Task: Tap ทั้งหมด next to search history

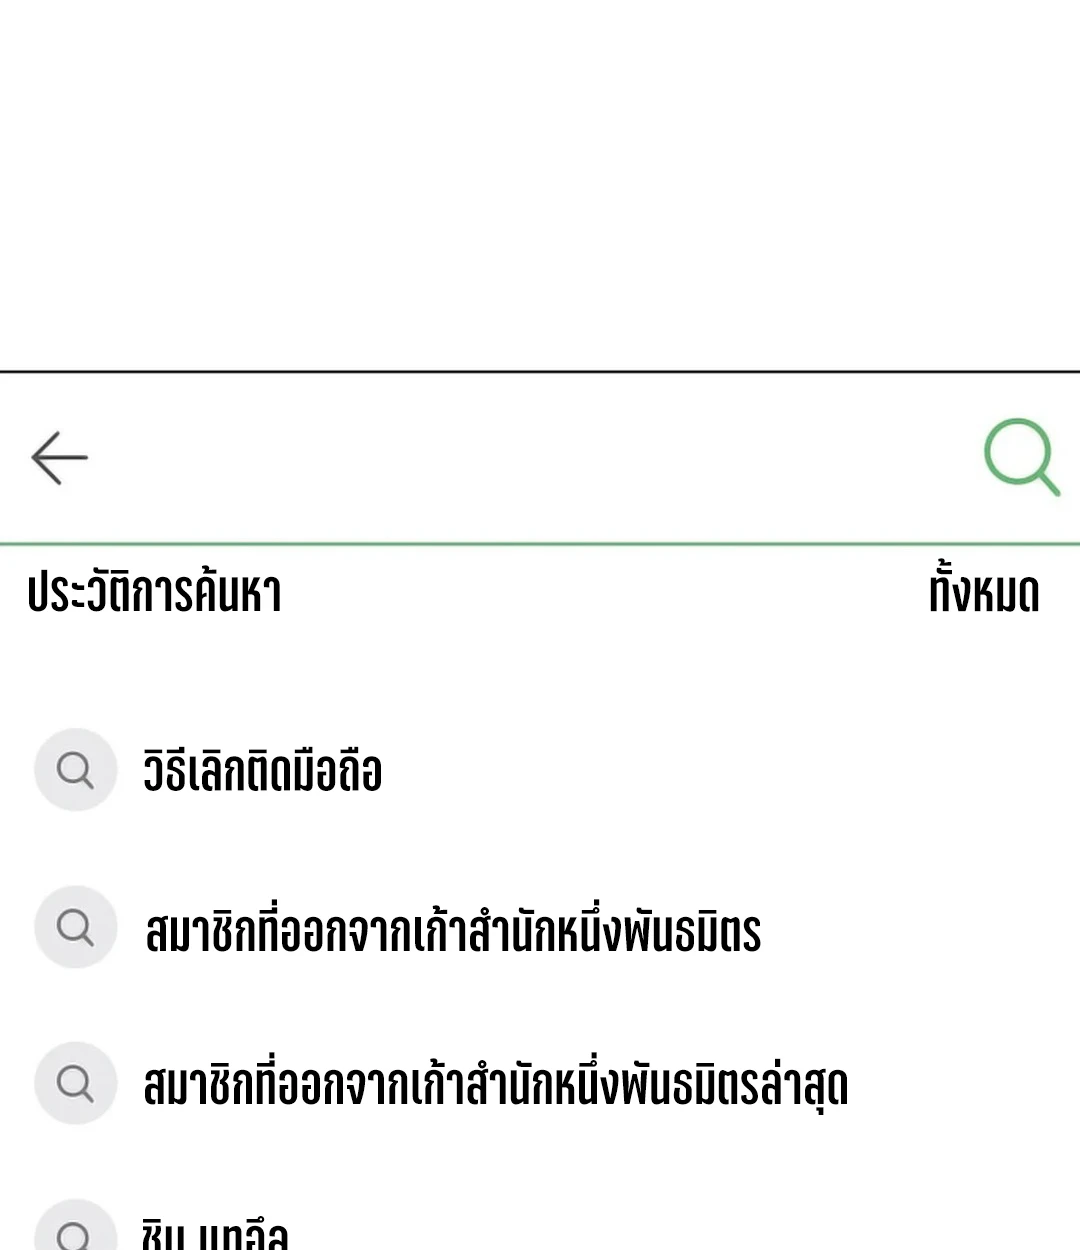Action: [x=984, y=592]
